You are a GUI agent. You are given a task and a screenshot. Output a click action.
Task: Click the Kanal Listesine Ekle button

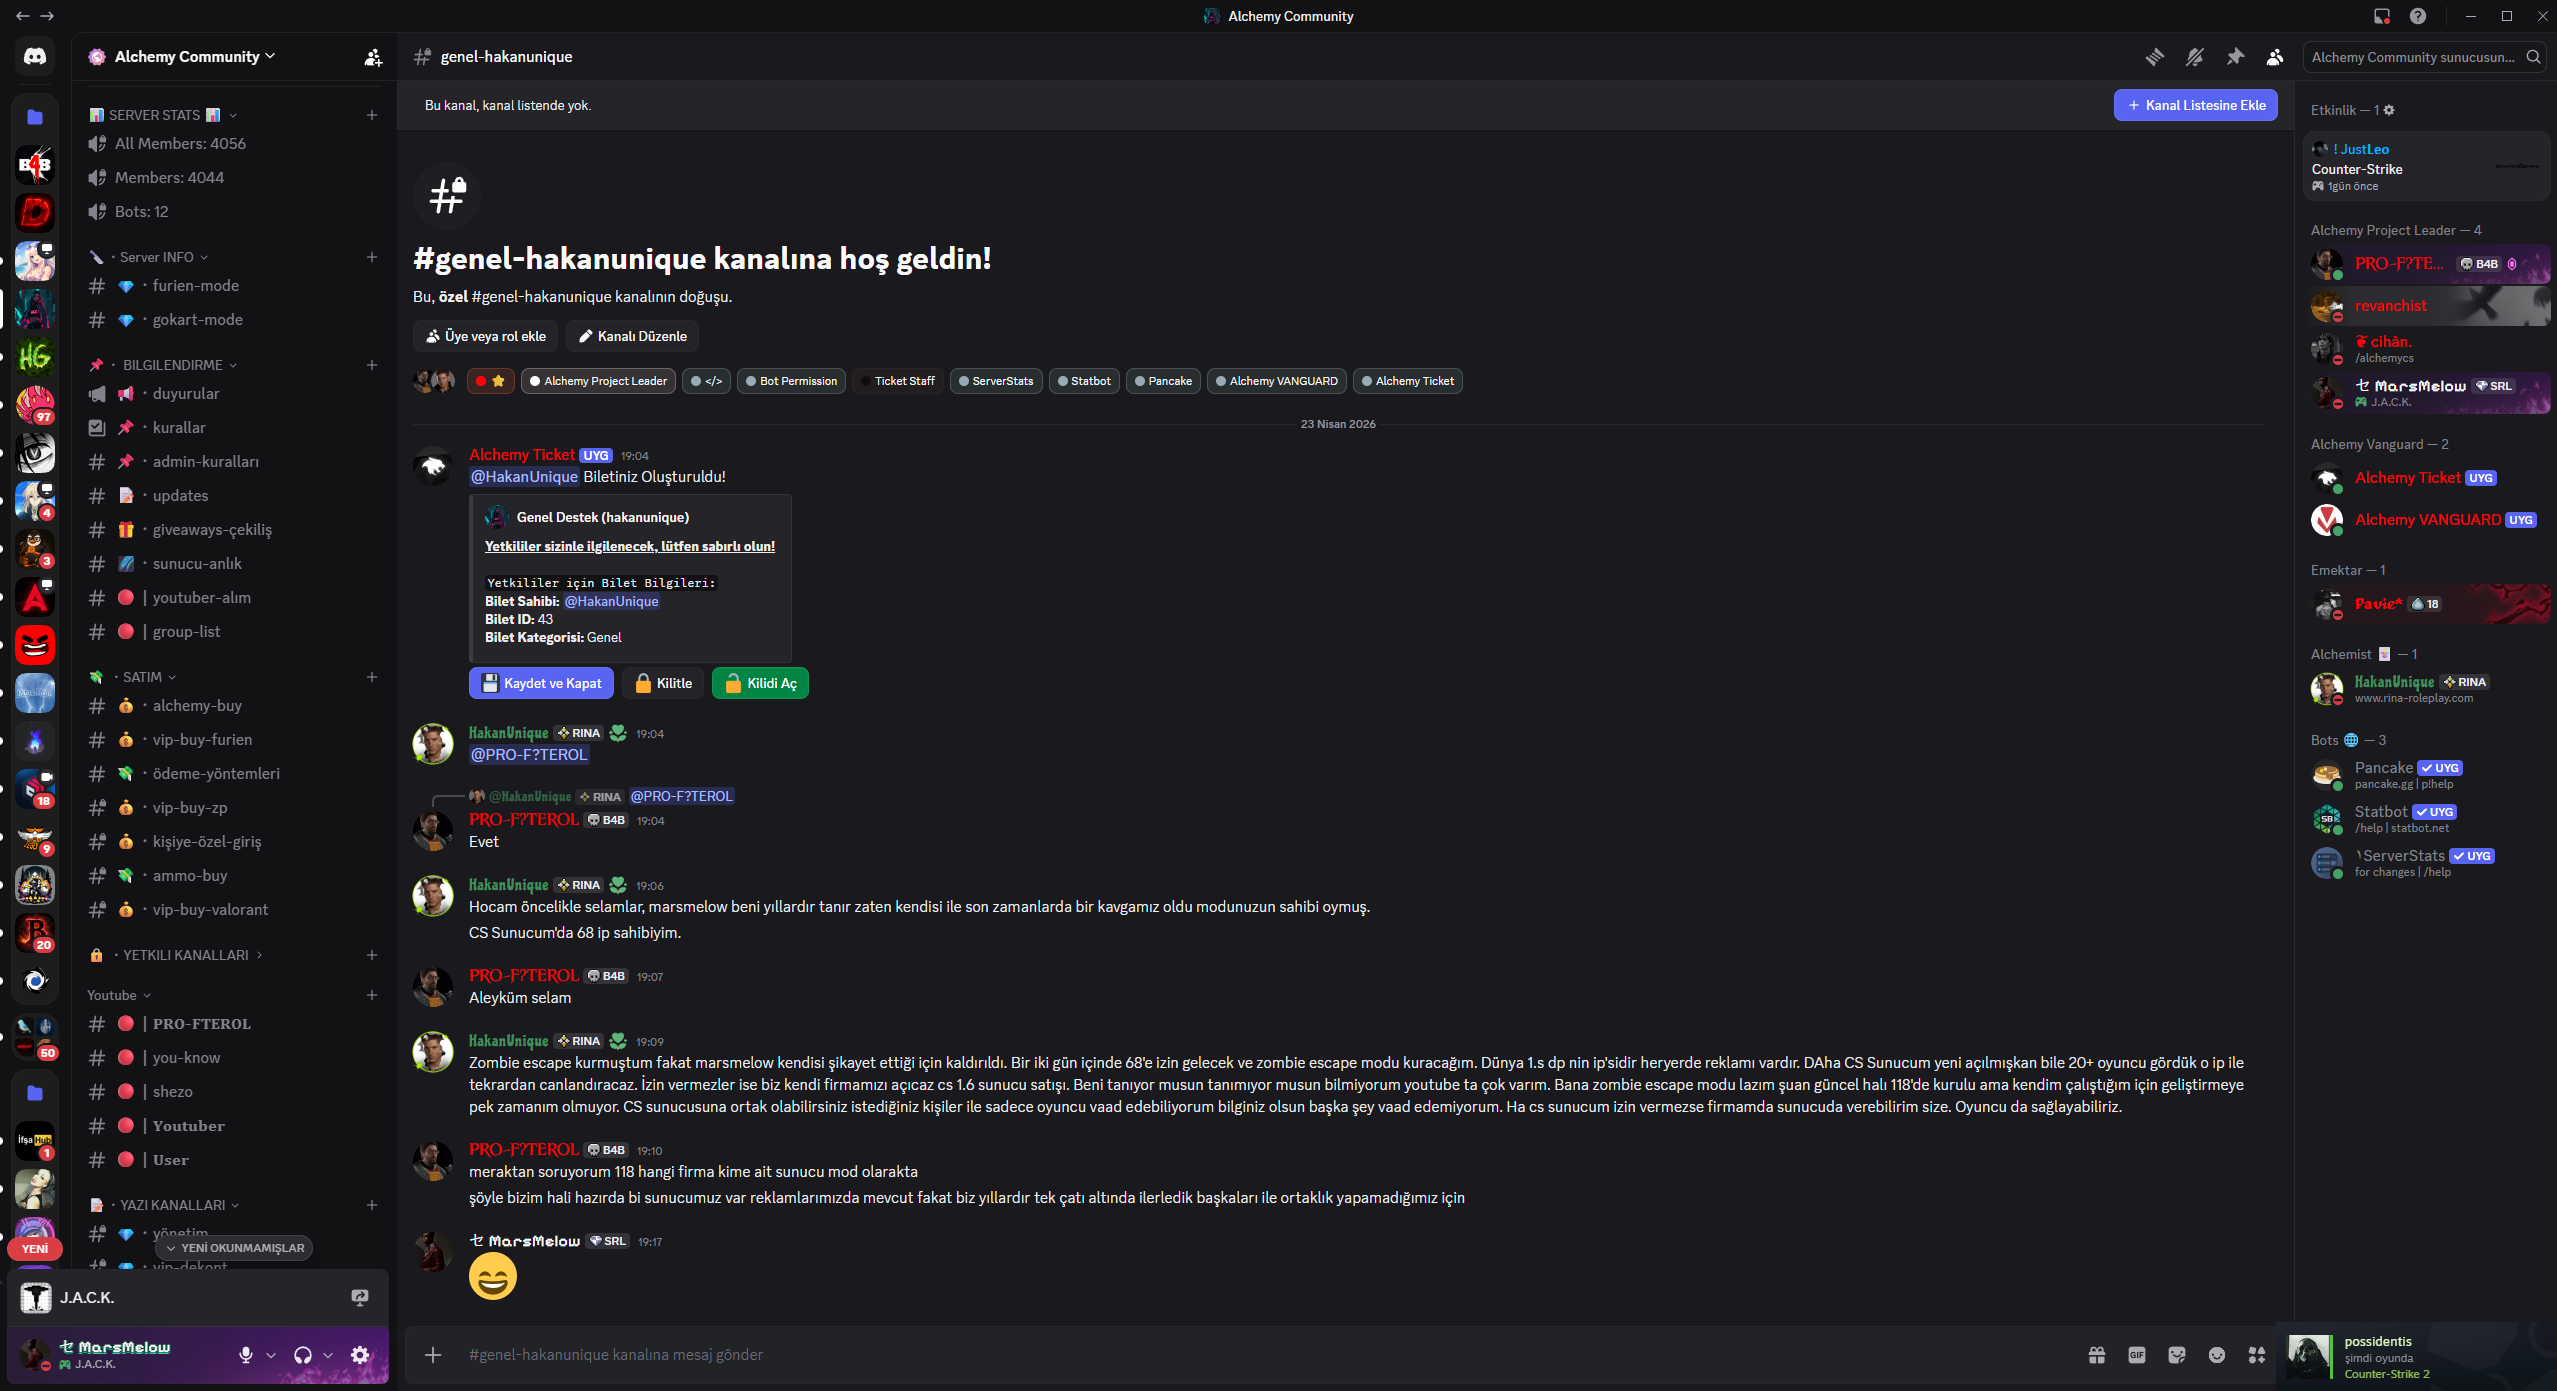(2195, 105)
